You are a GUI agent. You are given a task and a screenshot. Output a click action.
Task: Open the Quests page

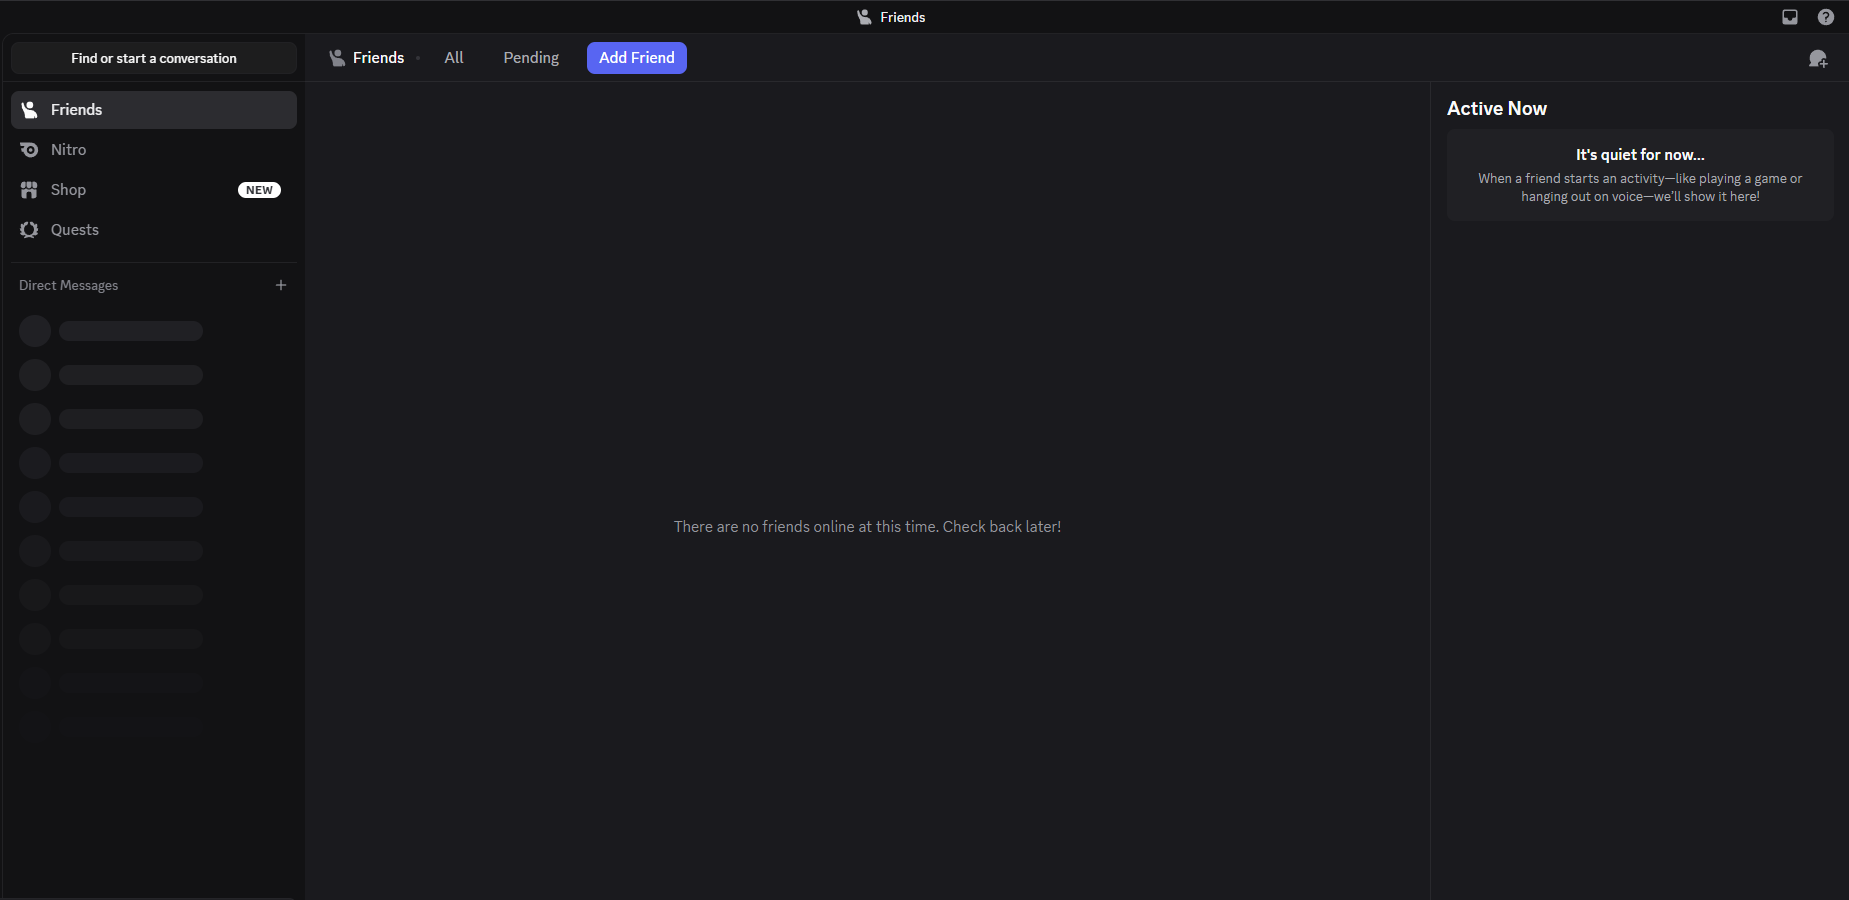(x=73, y=229)
